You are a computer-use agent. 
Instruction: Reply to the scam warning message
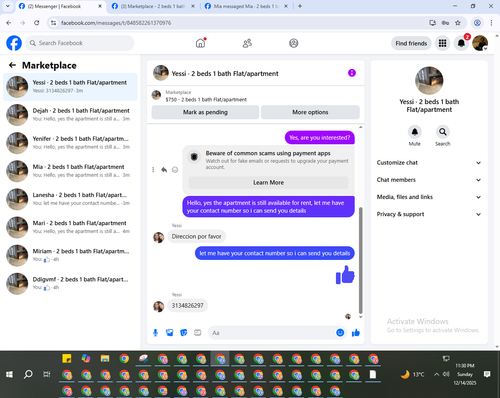click(x=164, y=170)
